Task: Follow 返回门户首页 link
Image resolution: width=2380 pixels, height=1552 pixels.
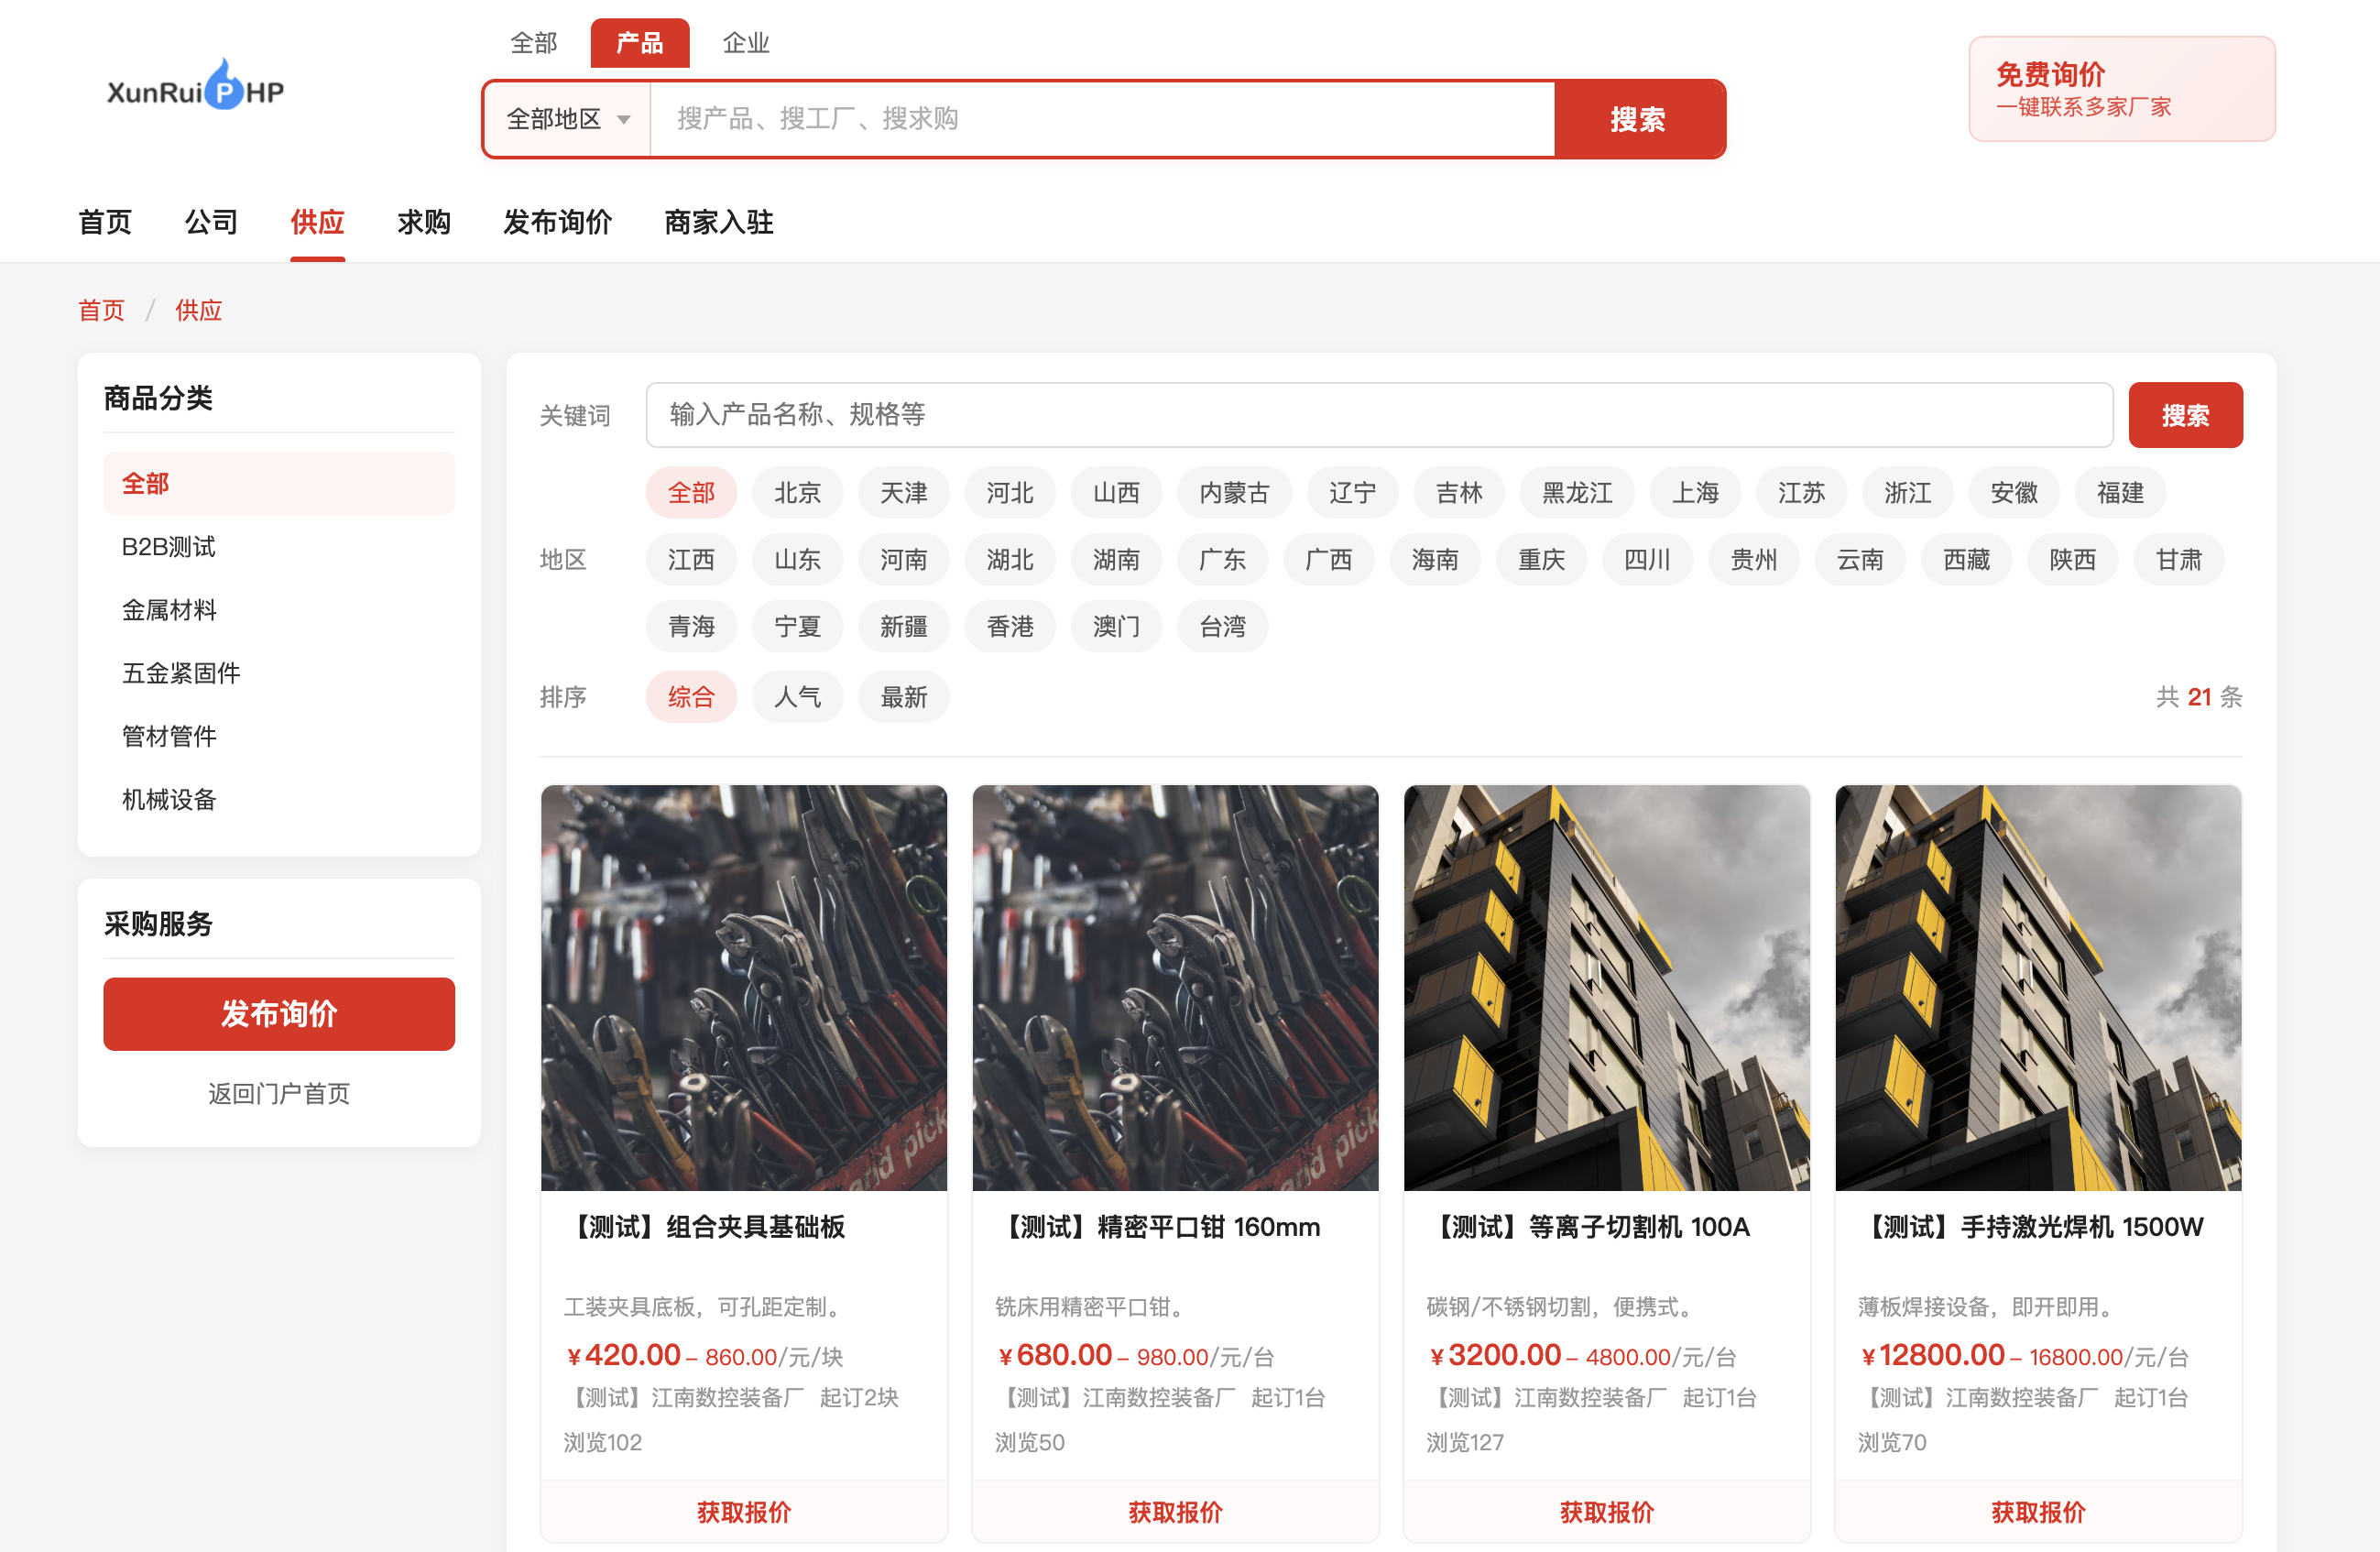Action: [279, 1093]
